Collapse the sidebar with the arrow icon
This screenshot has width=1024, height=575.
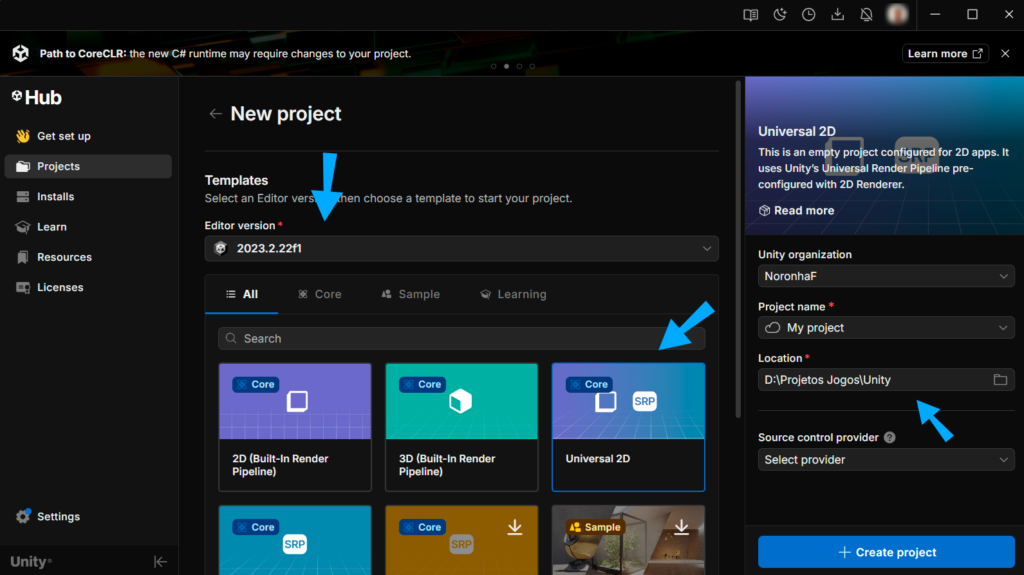160,561
